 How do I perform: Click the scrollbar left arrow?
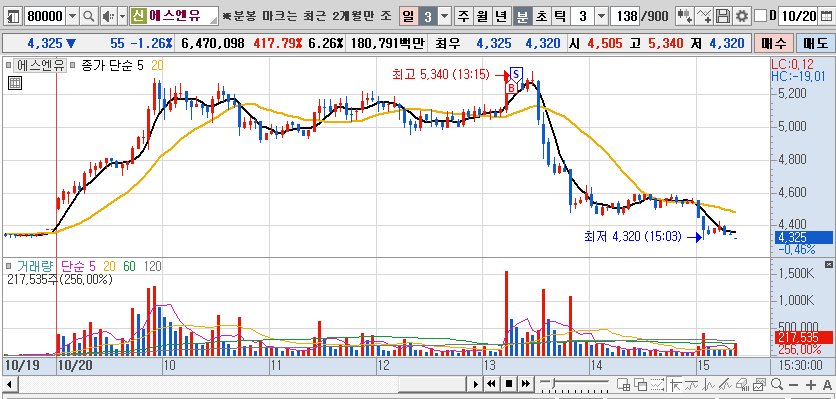pos(9,384)
